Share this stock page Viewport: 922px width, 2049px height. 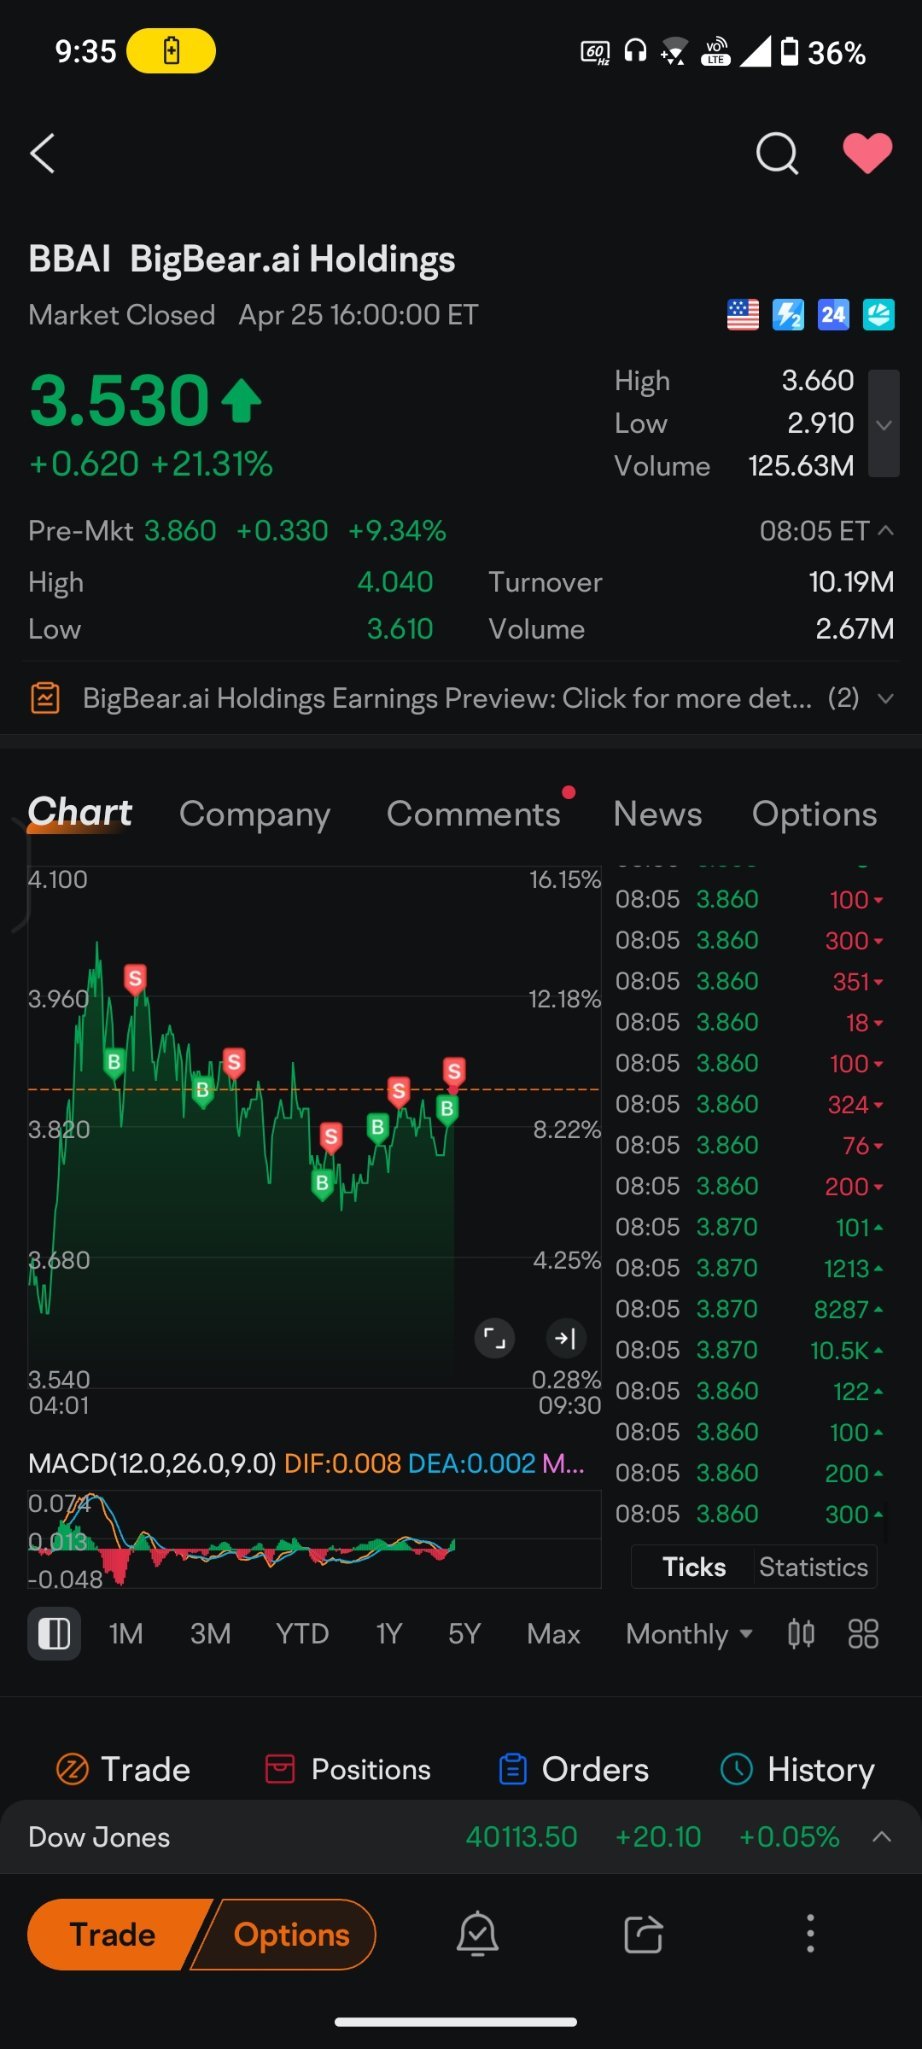coord(643,1934)
